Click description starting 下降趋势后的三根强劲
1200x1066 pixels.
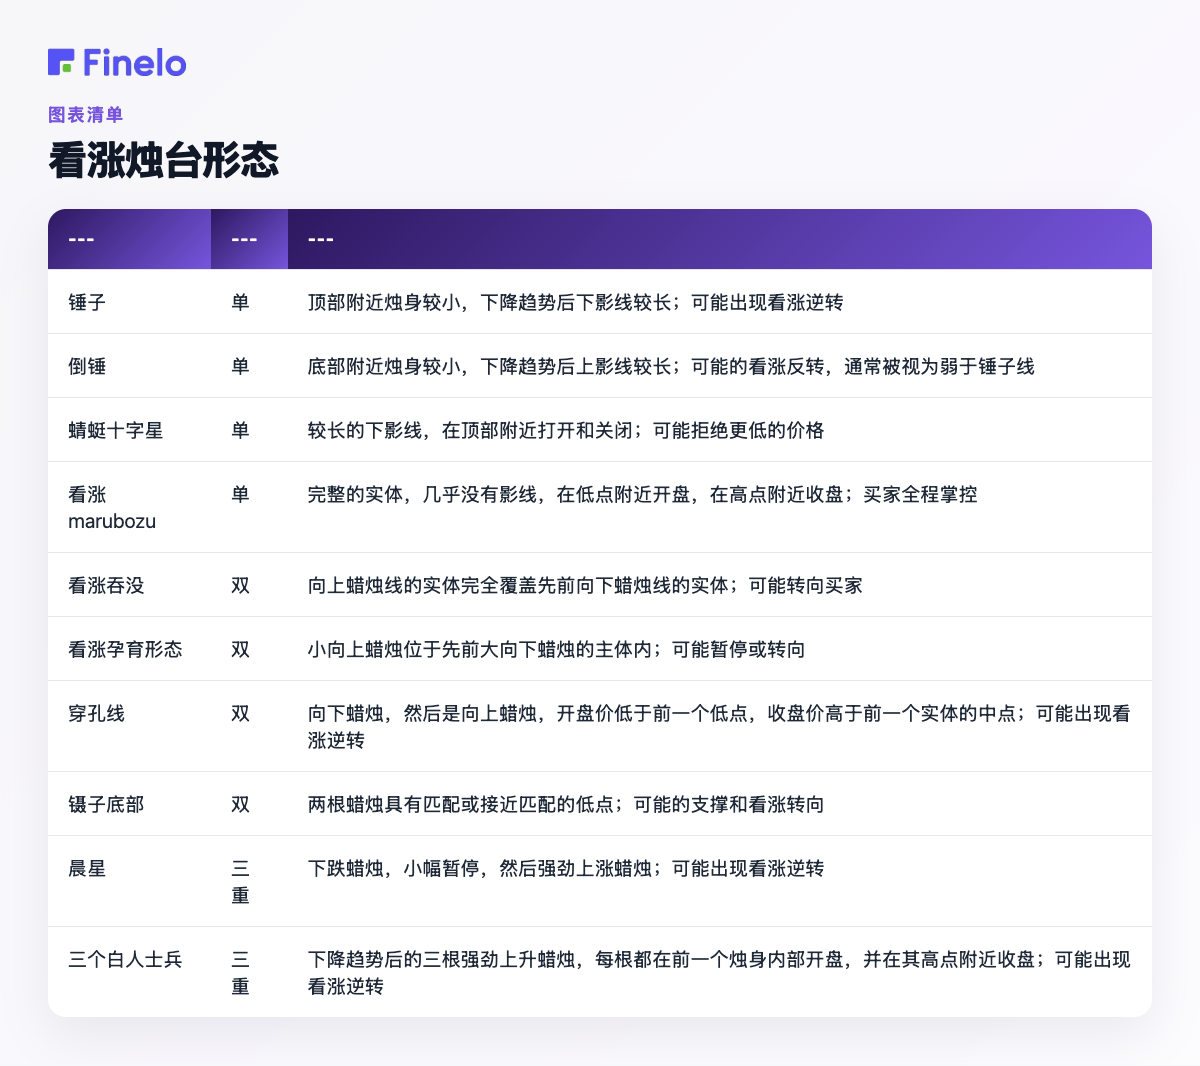point(719,972)
